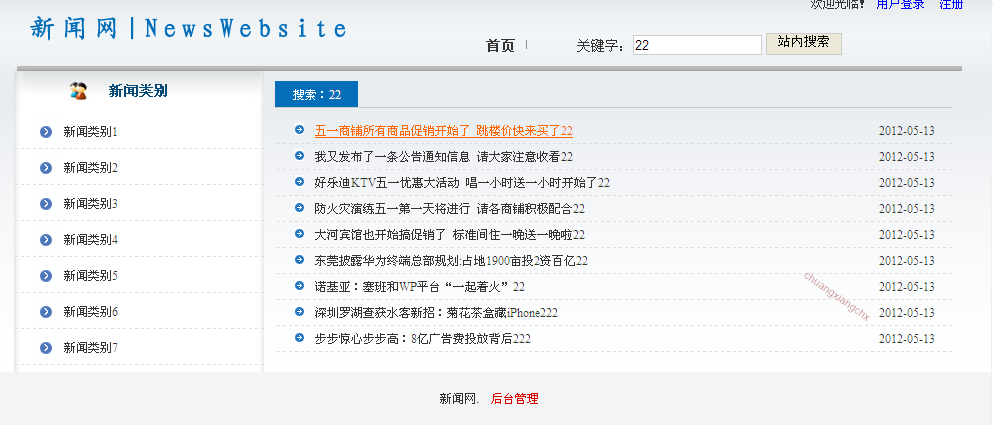Click the arrow icon beside 新闻类别6
The height and width of the screenshot is (425, 993).
tap(46, 312)
